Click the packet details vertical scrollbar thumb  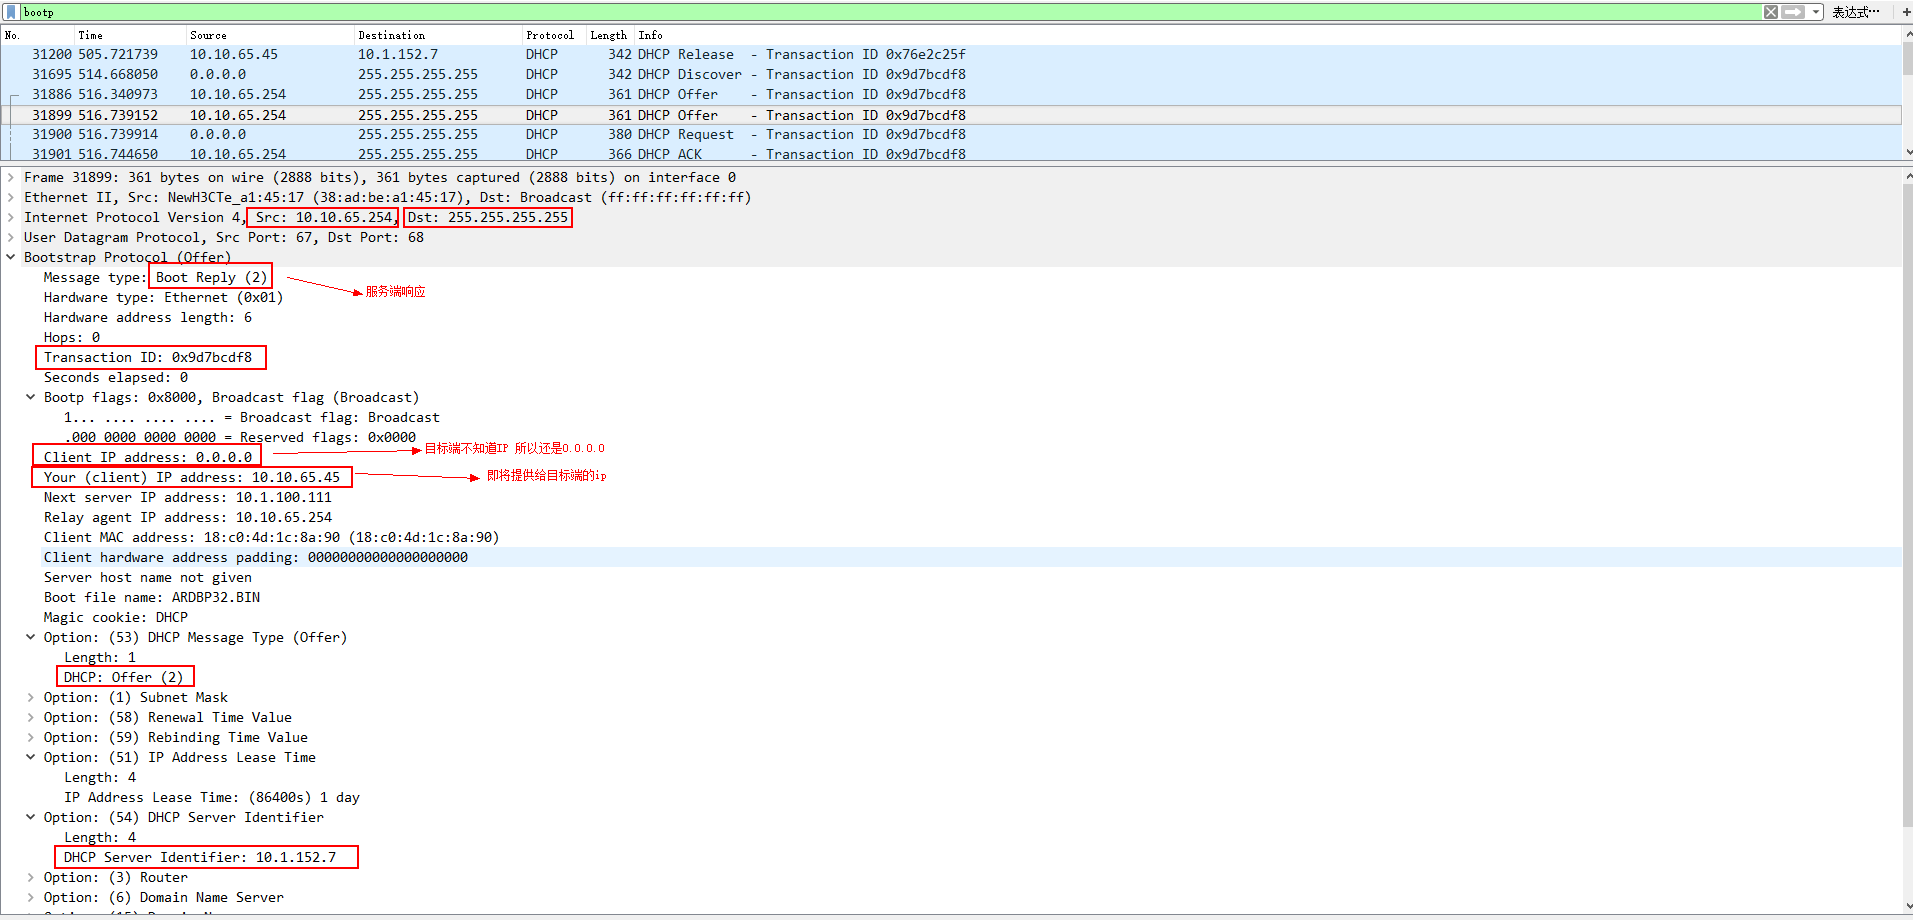point(1907,505)
